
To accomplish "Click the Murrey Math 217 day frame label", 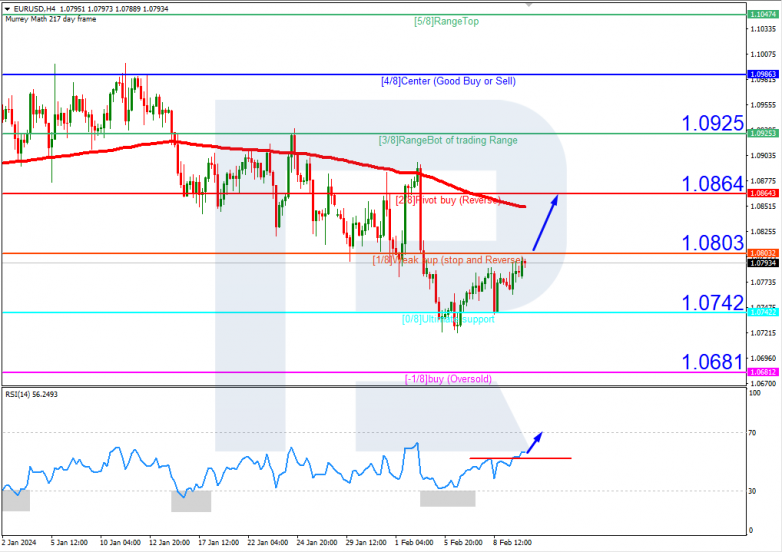I will (x=51, y=19).
